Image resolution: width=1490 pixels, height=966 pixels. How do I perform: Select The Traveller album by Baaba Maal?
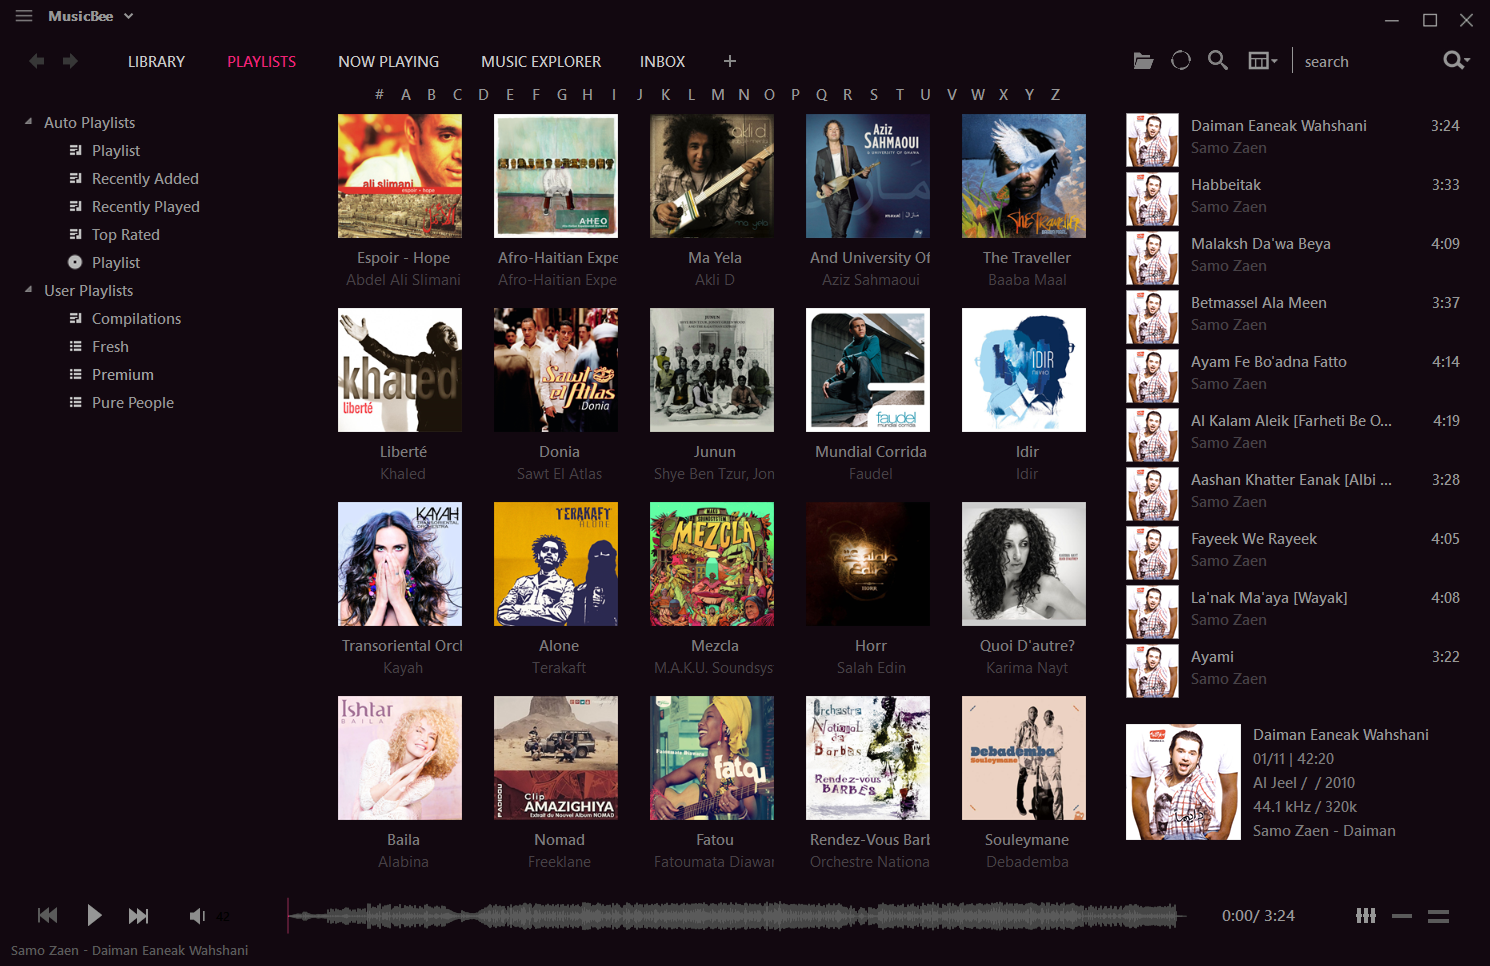click(1024, 176)
